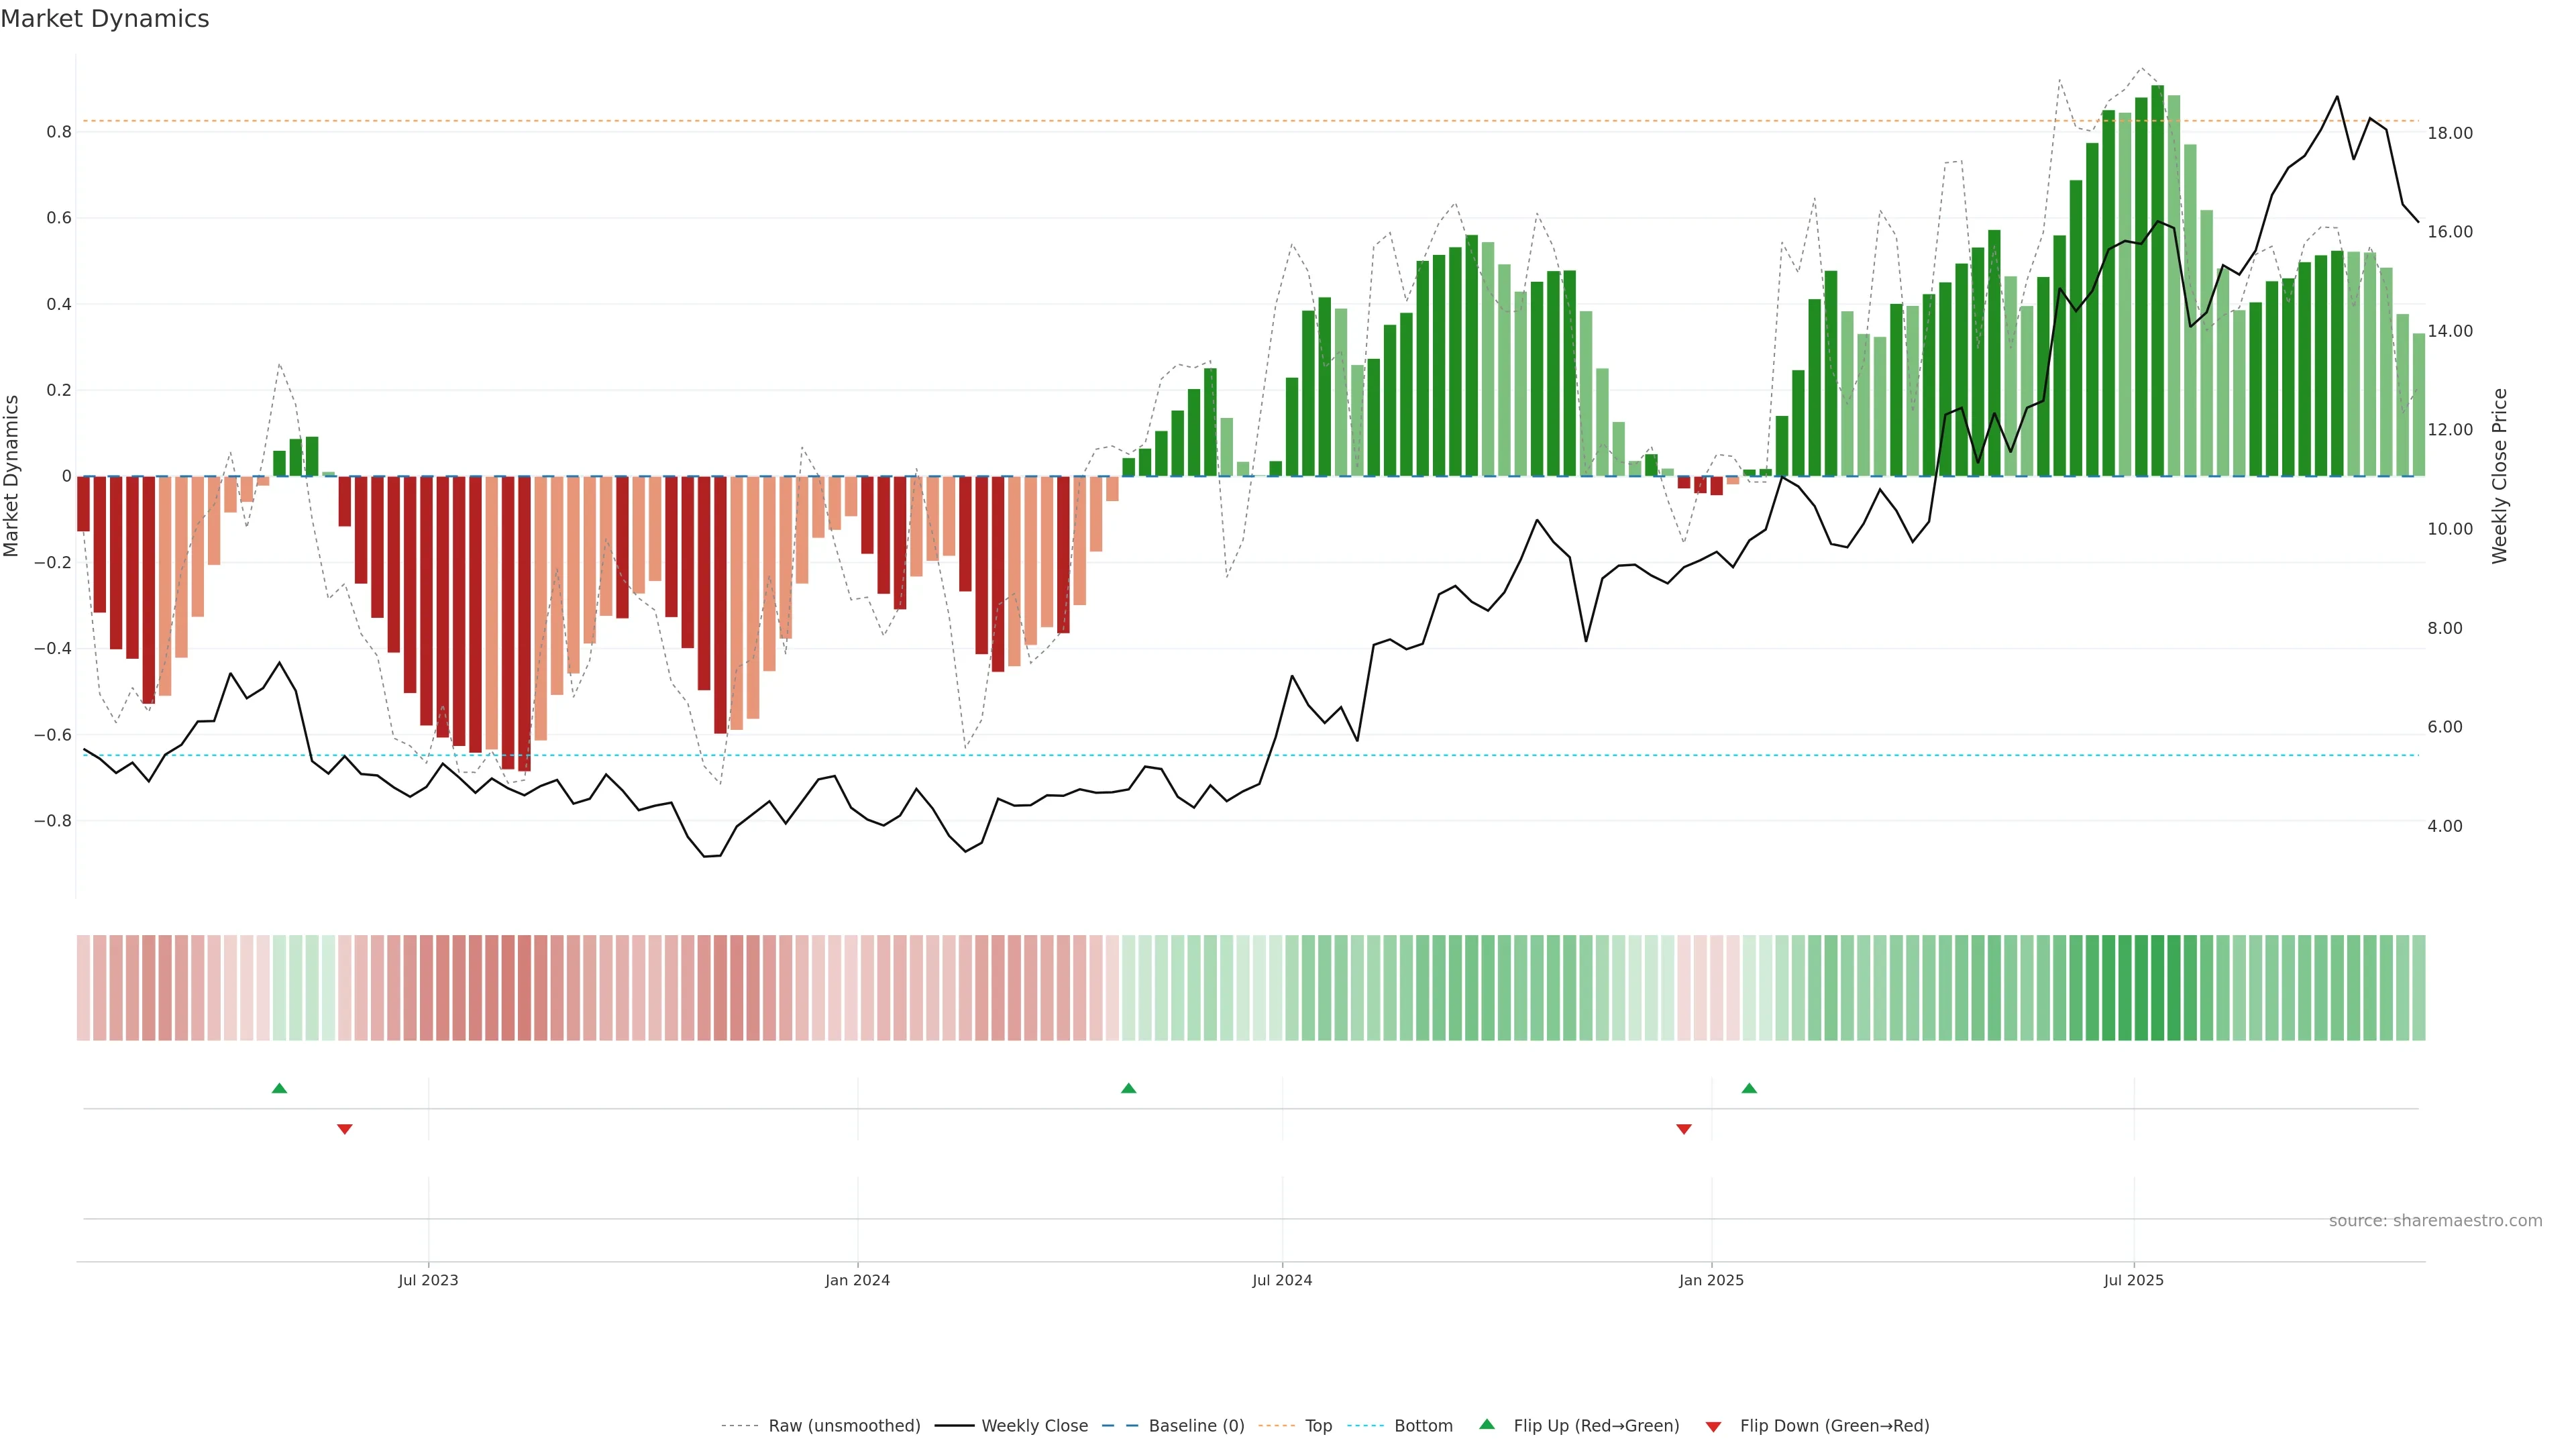Click the red flip-down marker before Jul 2023
Viewport: 2576px width, 1449px height.
point(345,1129)
